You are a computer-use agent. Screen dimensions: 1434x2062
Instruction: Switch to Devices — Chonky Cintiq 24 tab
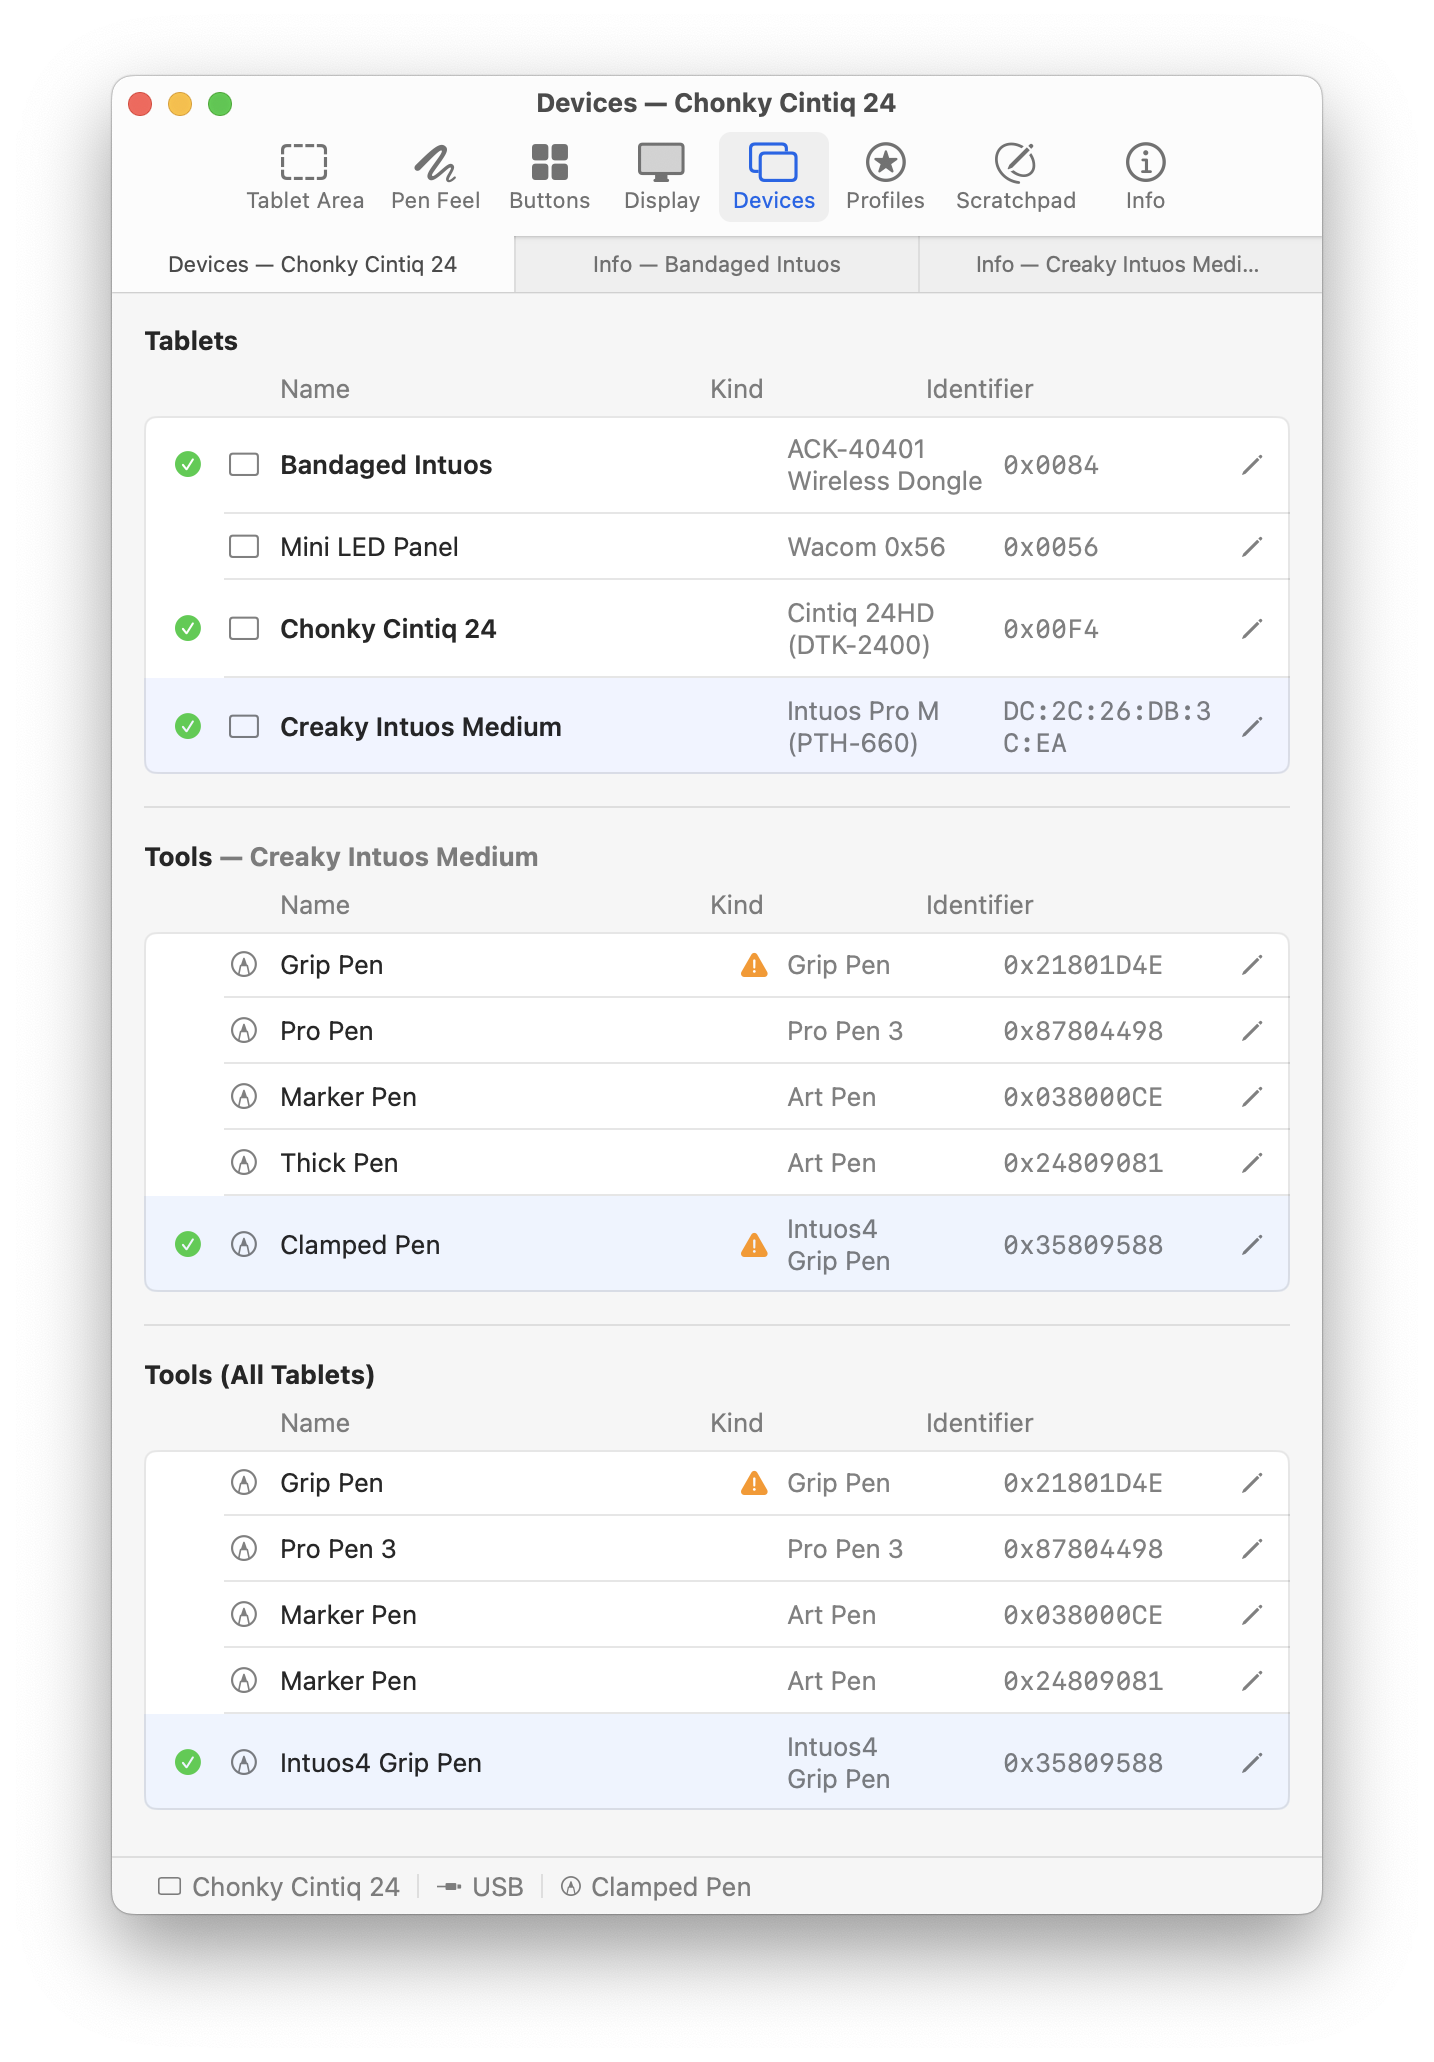[x=313, y=264]
